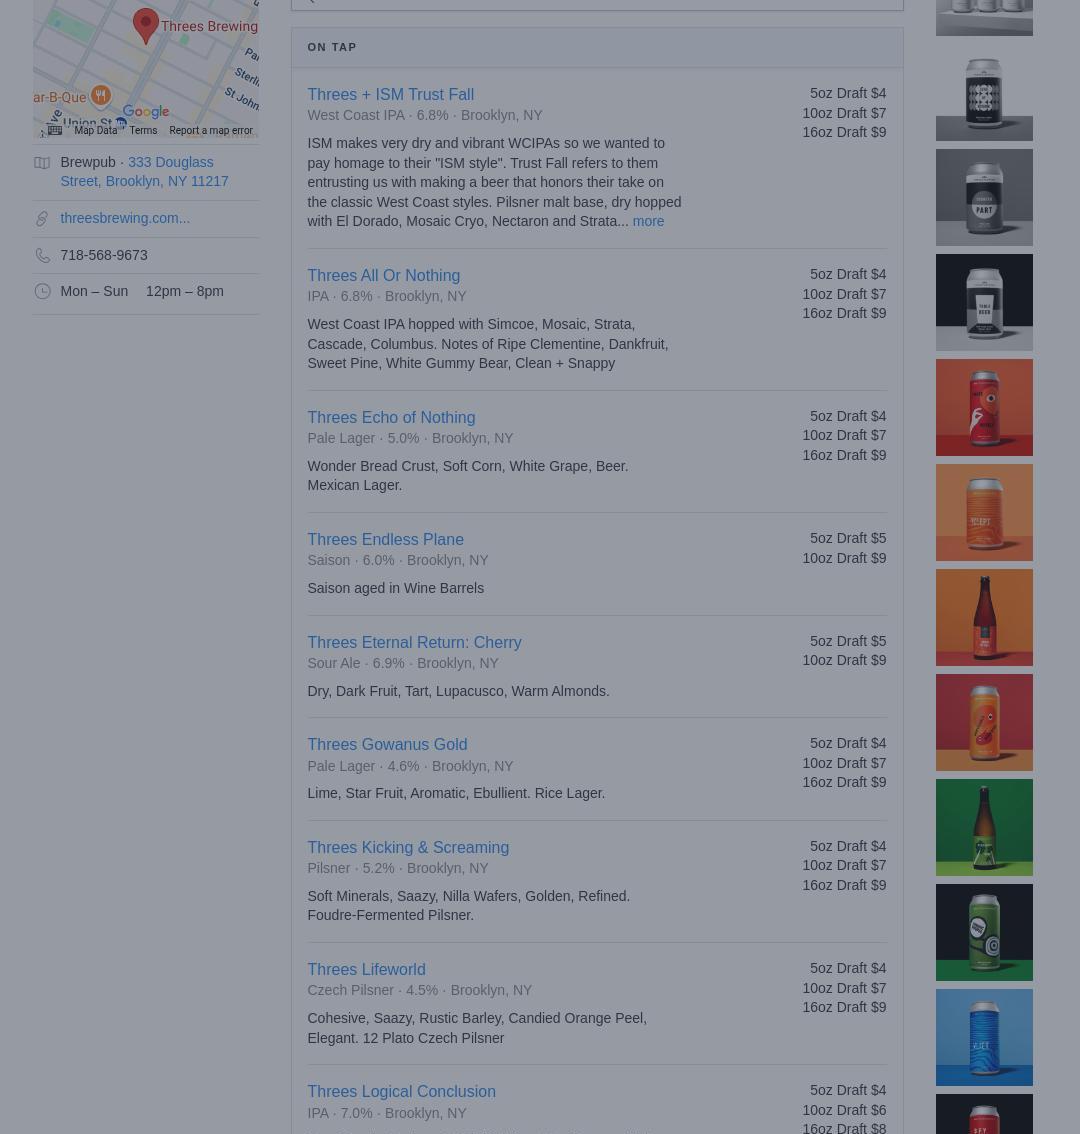
Task: Click the clock icon beside opening hours
Action: pos(42,292)
